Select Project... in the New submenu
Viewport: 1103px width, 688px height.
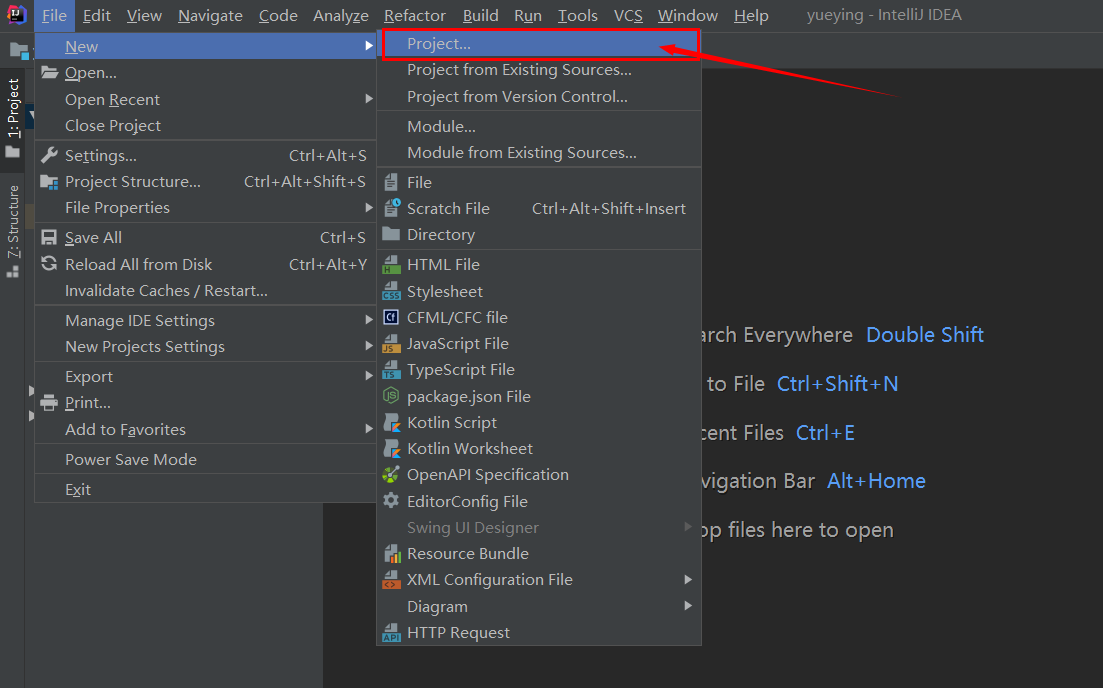click(x=539, y=44)
